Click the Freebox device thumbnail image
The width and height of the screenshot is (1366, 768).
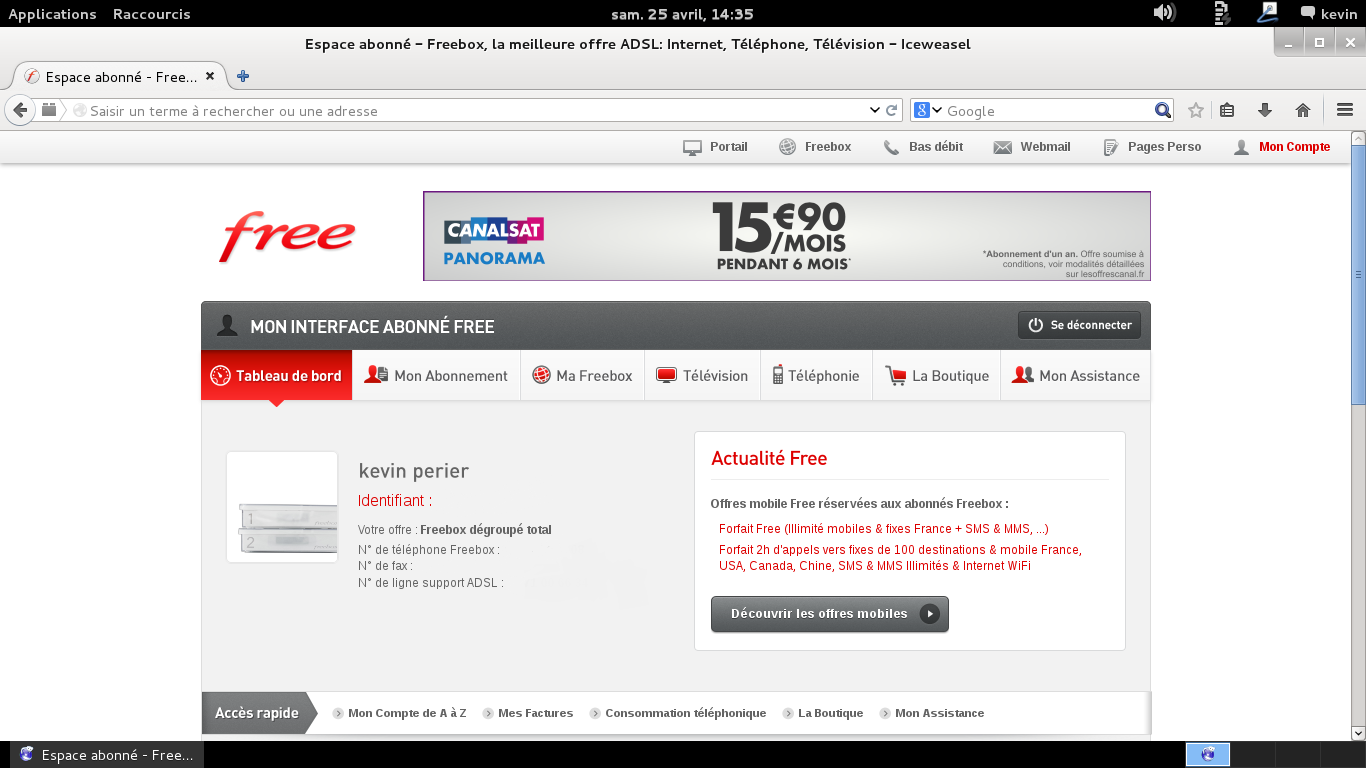pyautogui.click(x=282, y=507)
